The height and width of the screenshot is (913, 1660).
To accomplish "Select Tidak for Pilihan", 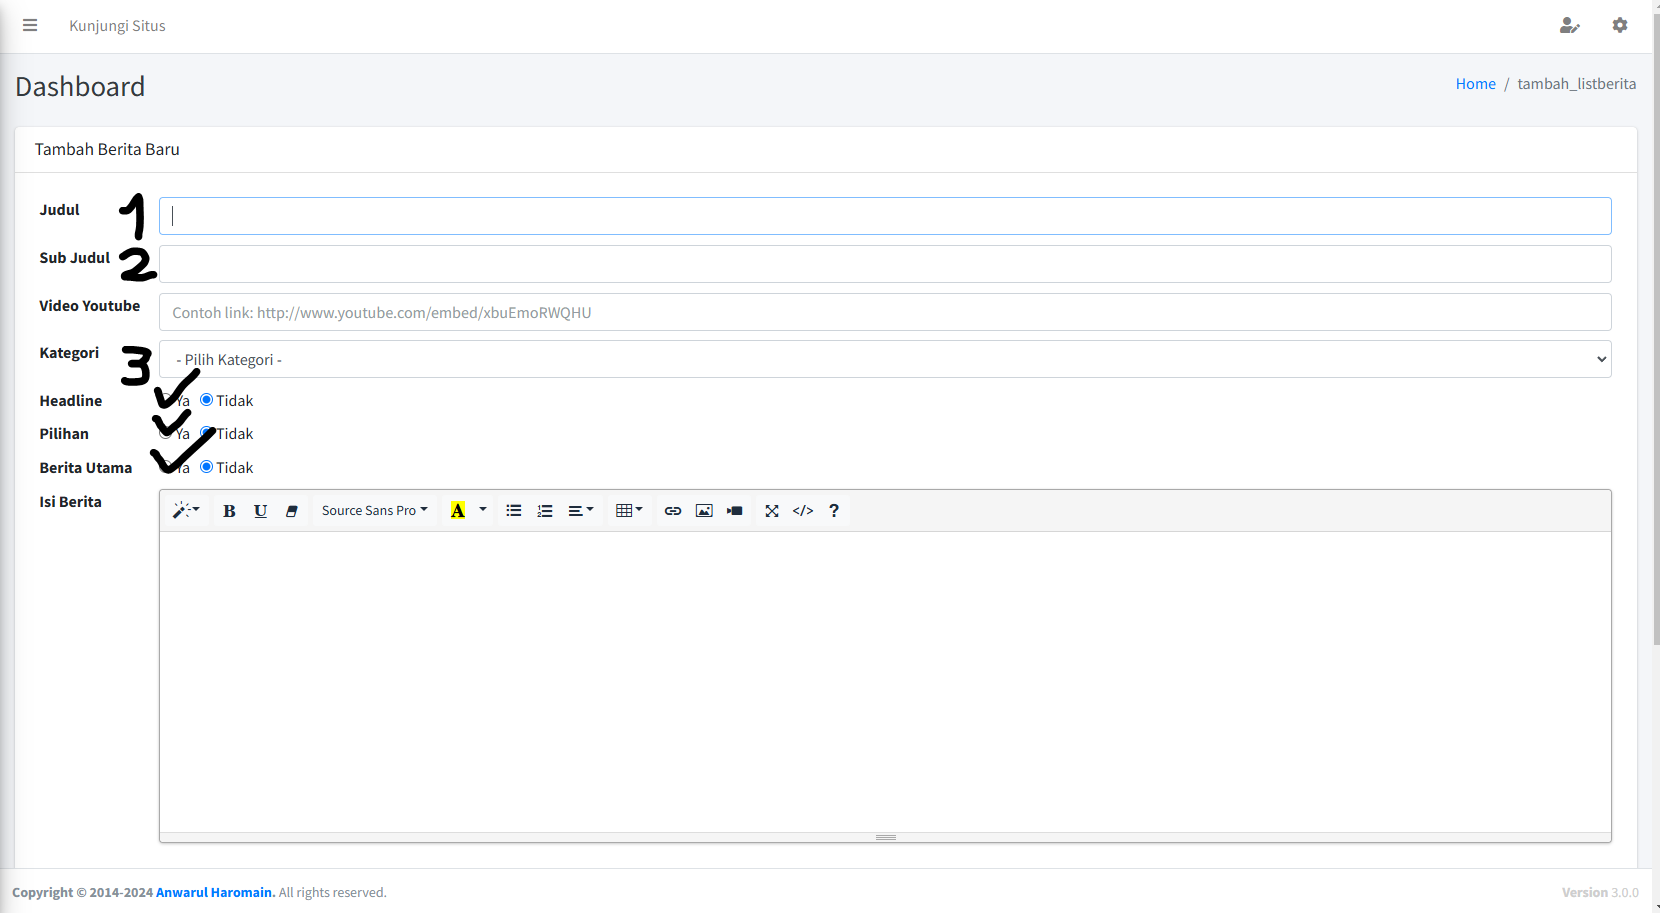I will click(207, 433).
